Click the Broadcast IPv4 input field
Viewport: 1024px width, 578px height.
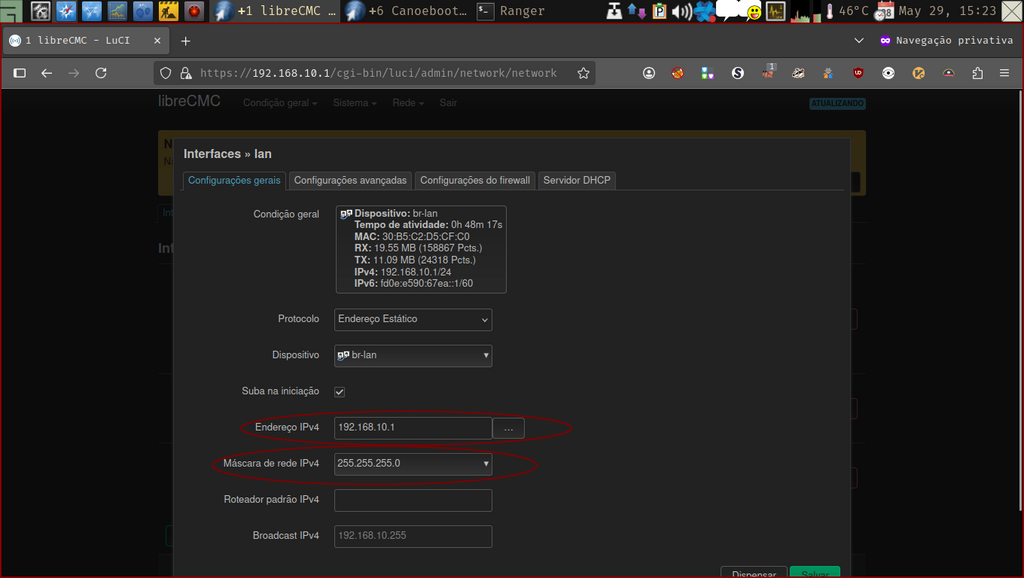tap(413, 536)
